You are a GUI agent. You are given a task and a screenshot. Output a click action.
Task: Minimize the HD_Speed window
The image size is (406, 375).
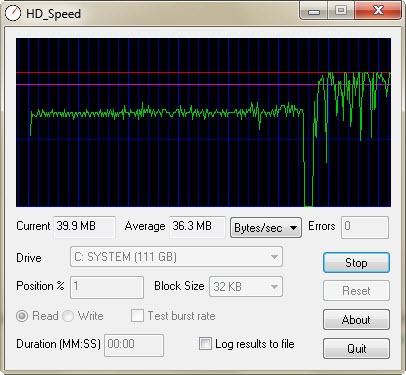pos(313,11)
